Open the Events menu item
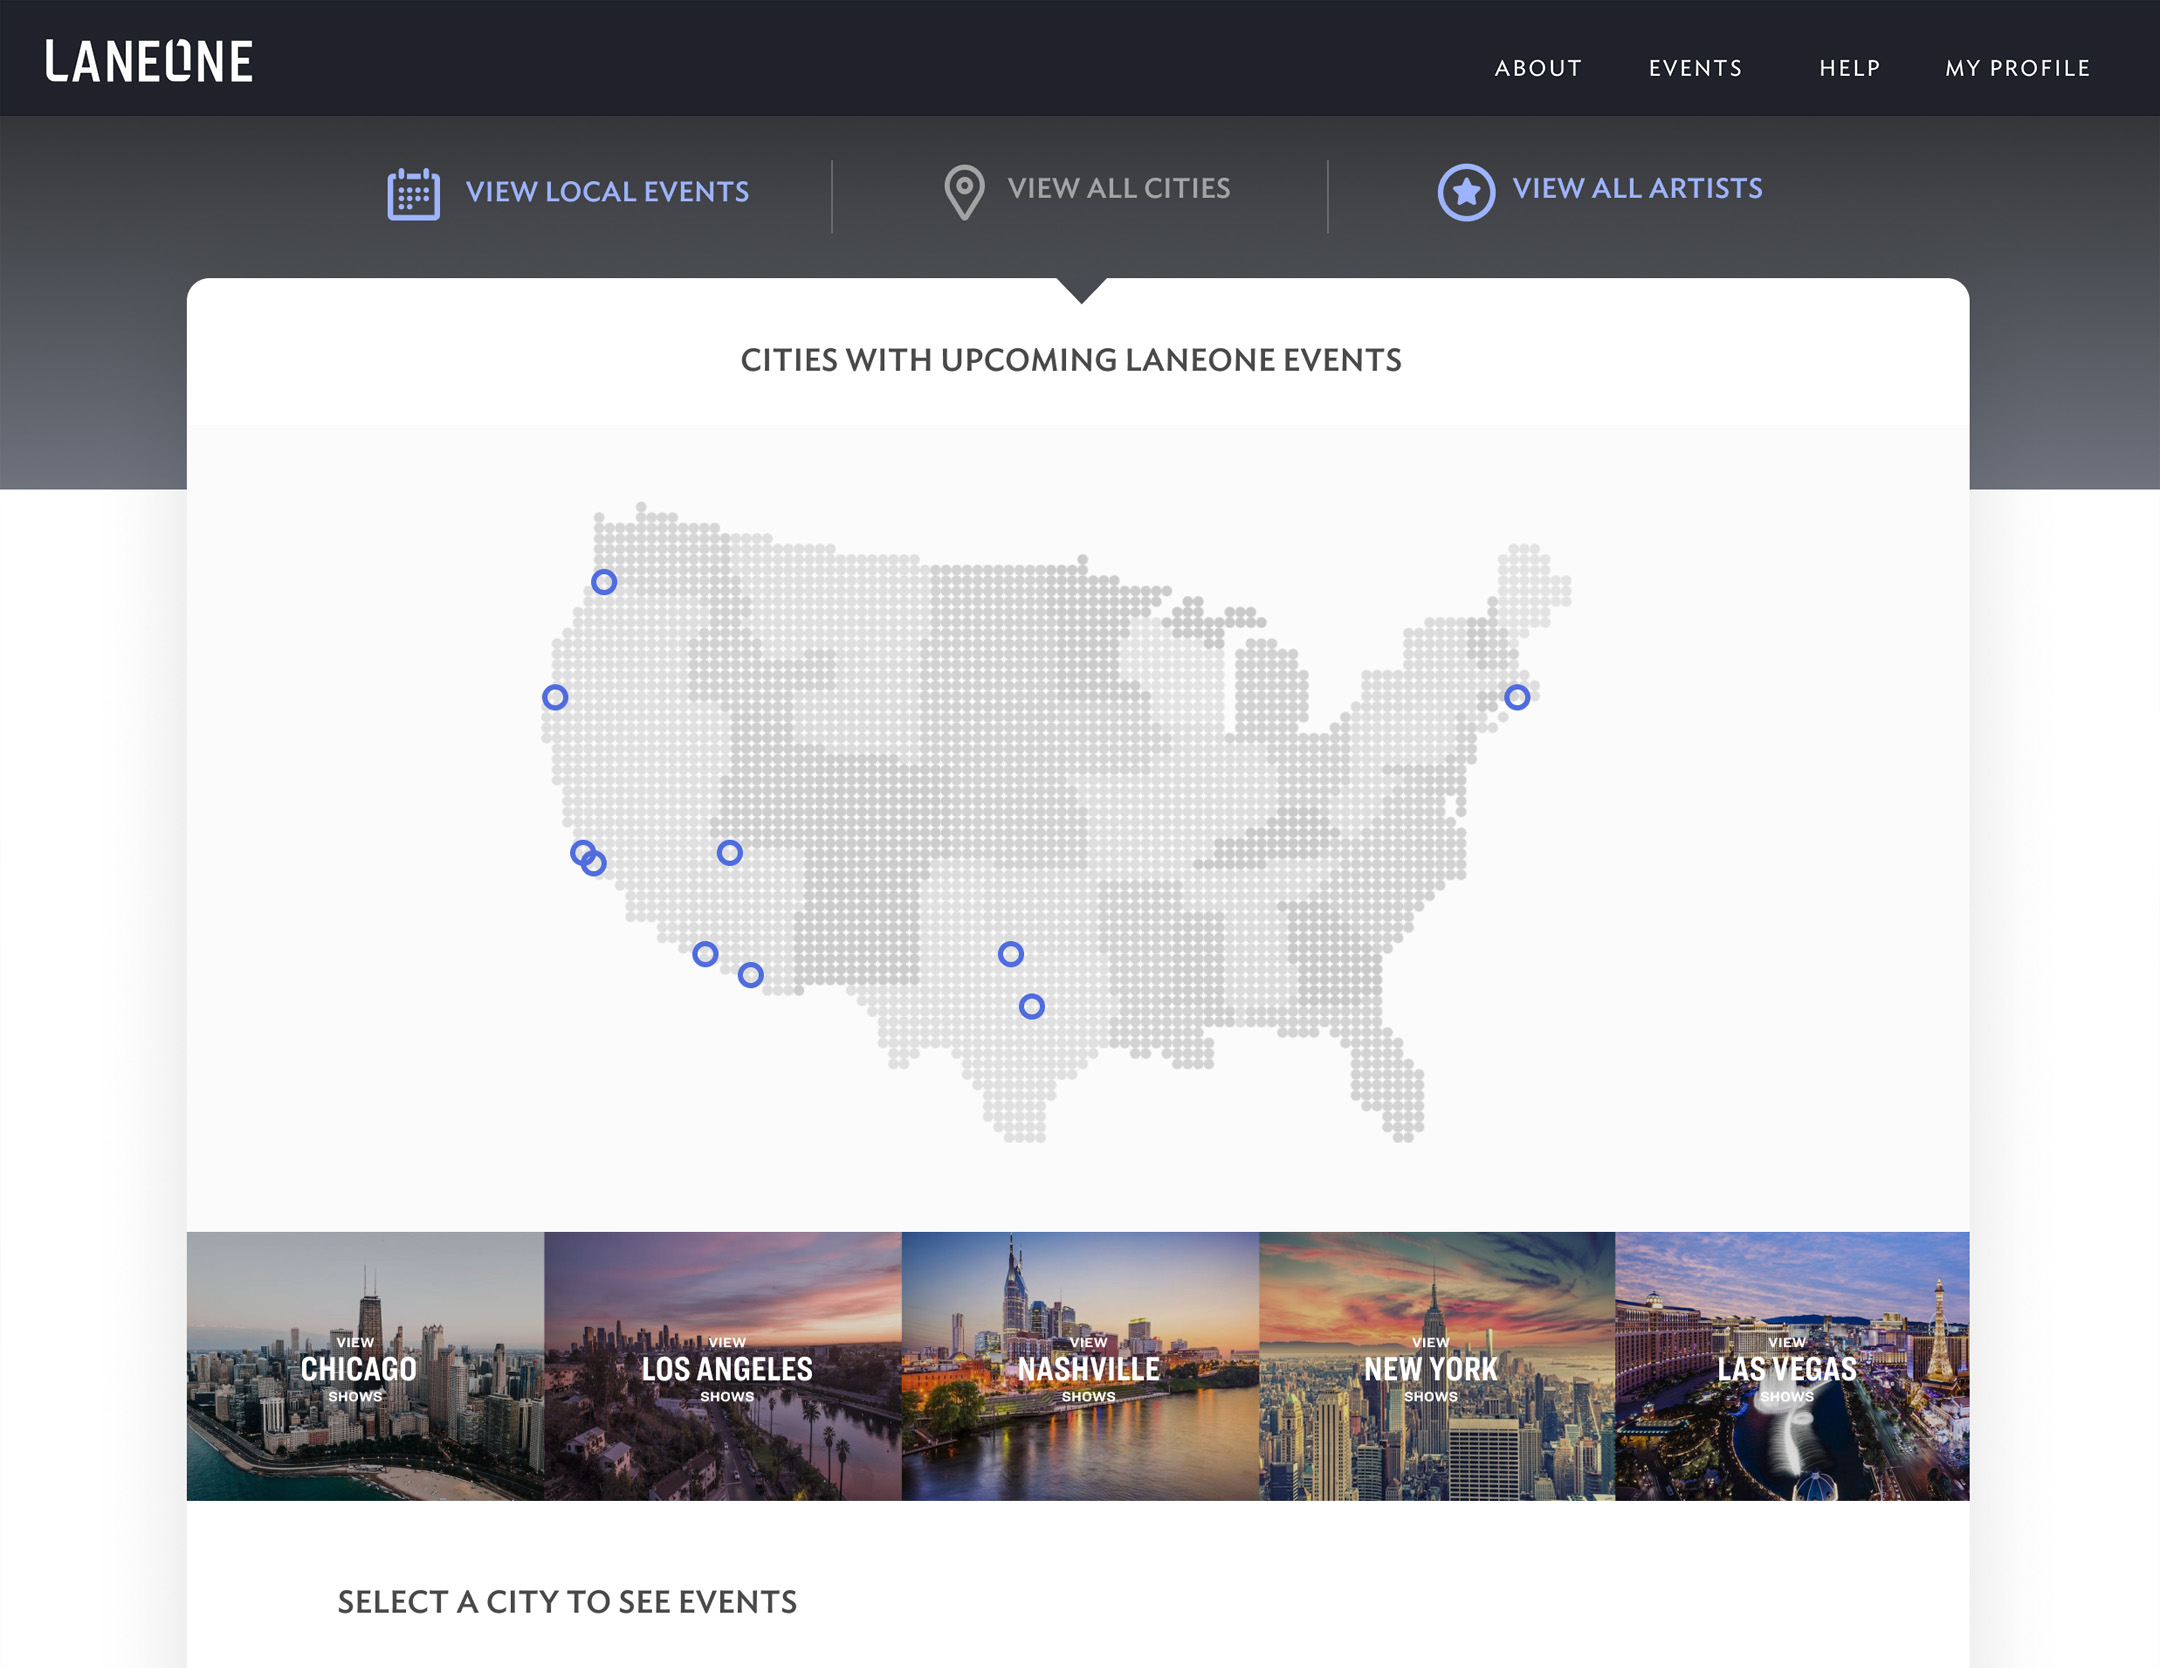Viewport: 2160px width, 1668px height. pos(1695,68)
